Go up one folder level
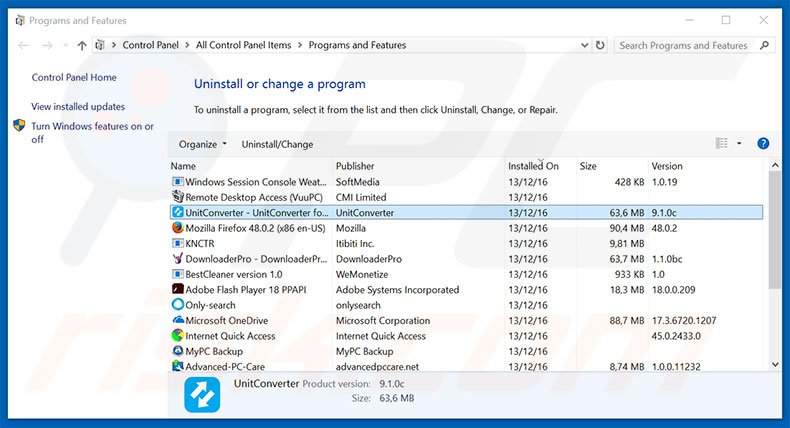 82,45
